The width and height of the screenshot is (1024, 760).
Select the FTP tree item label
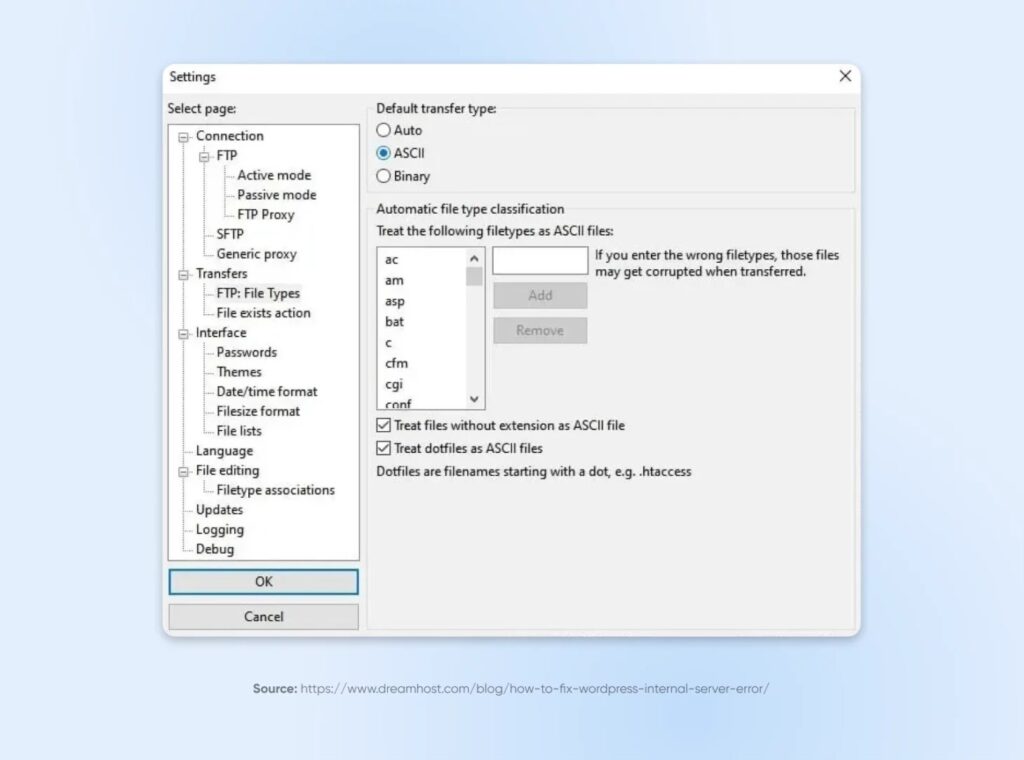point(227,155)
